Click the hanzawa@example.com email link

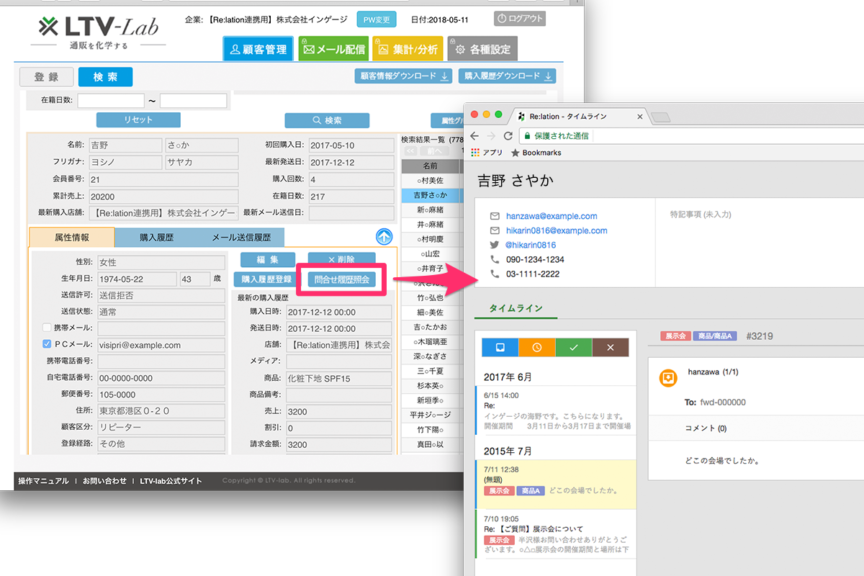coord(551,216)
